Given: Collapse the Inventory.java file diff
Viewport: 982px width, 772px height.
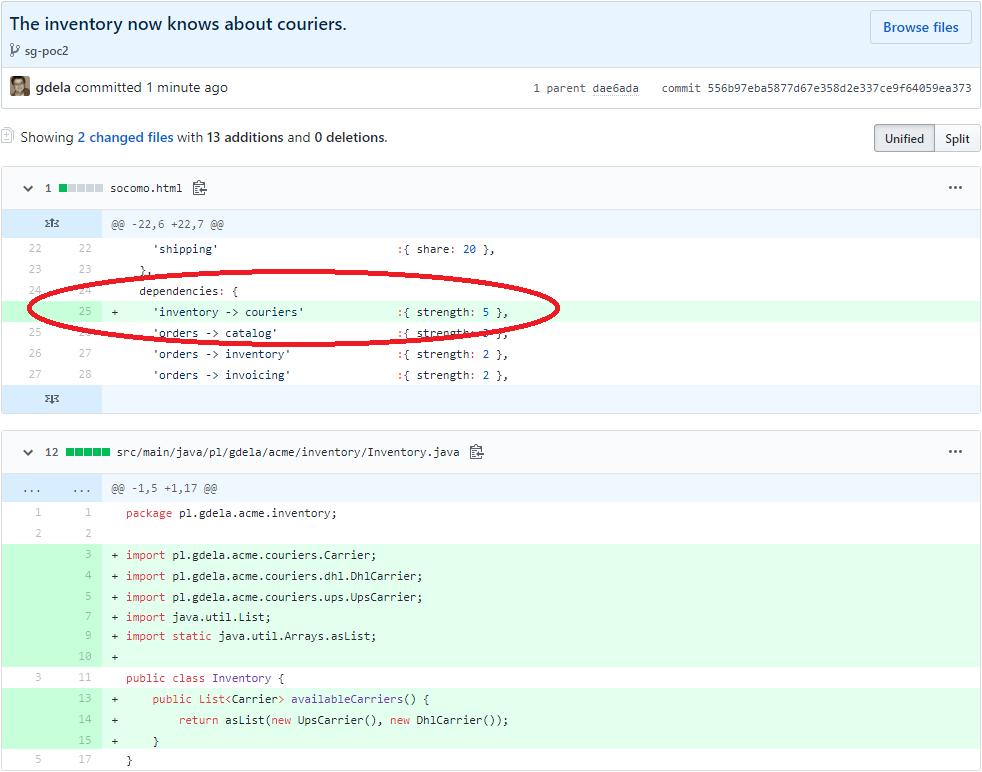Looking at the screenshot, I should coord(28,451).
